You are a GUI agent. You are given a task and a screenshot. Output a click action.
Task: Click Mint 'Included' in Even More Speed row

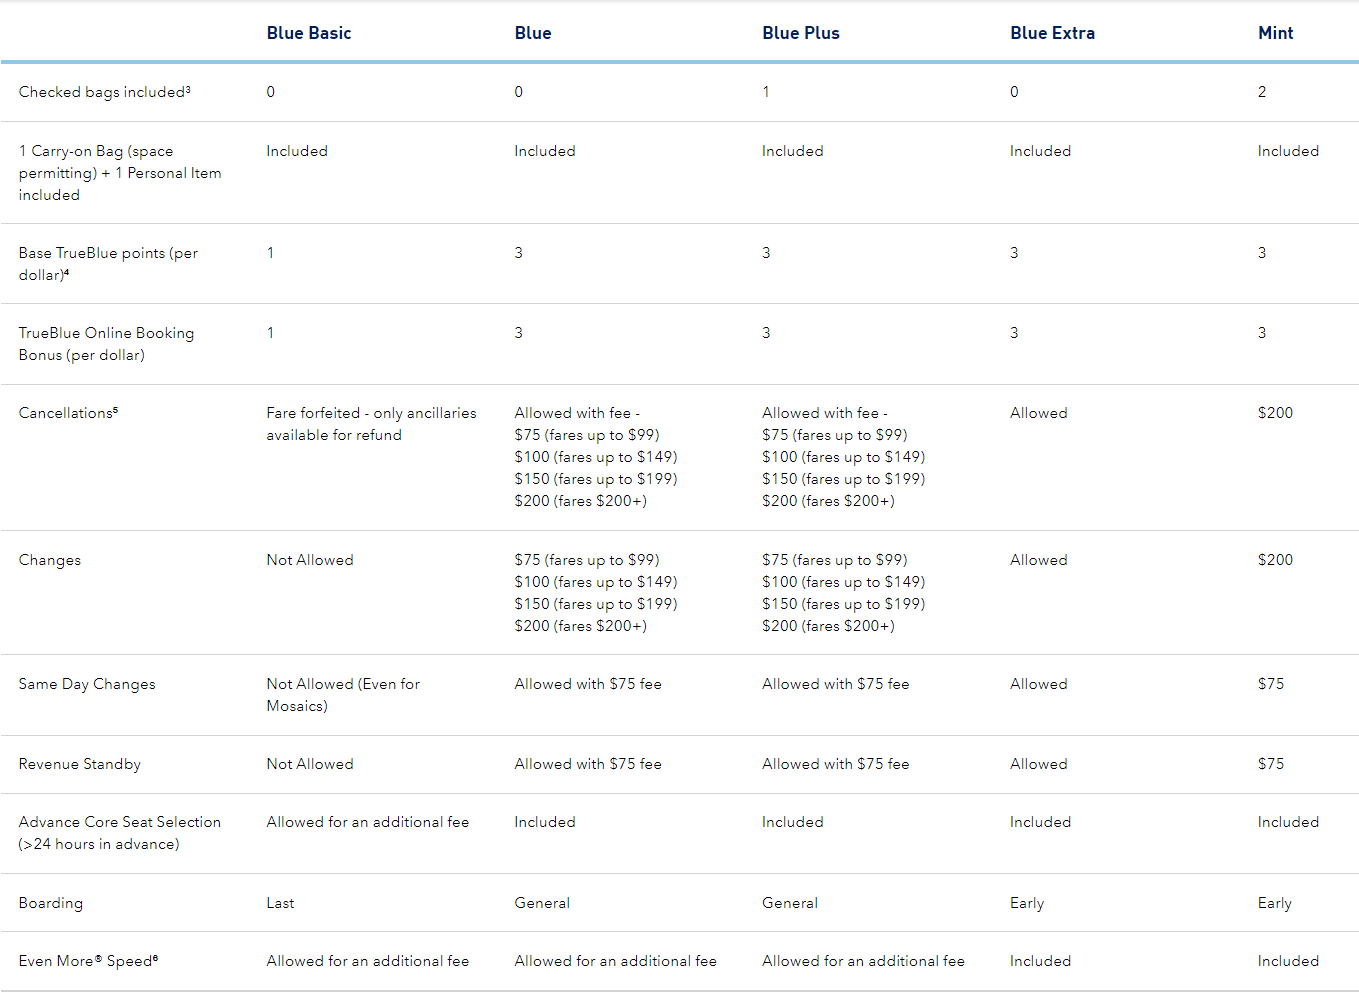click(x=1288, y=961)
